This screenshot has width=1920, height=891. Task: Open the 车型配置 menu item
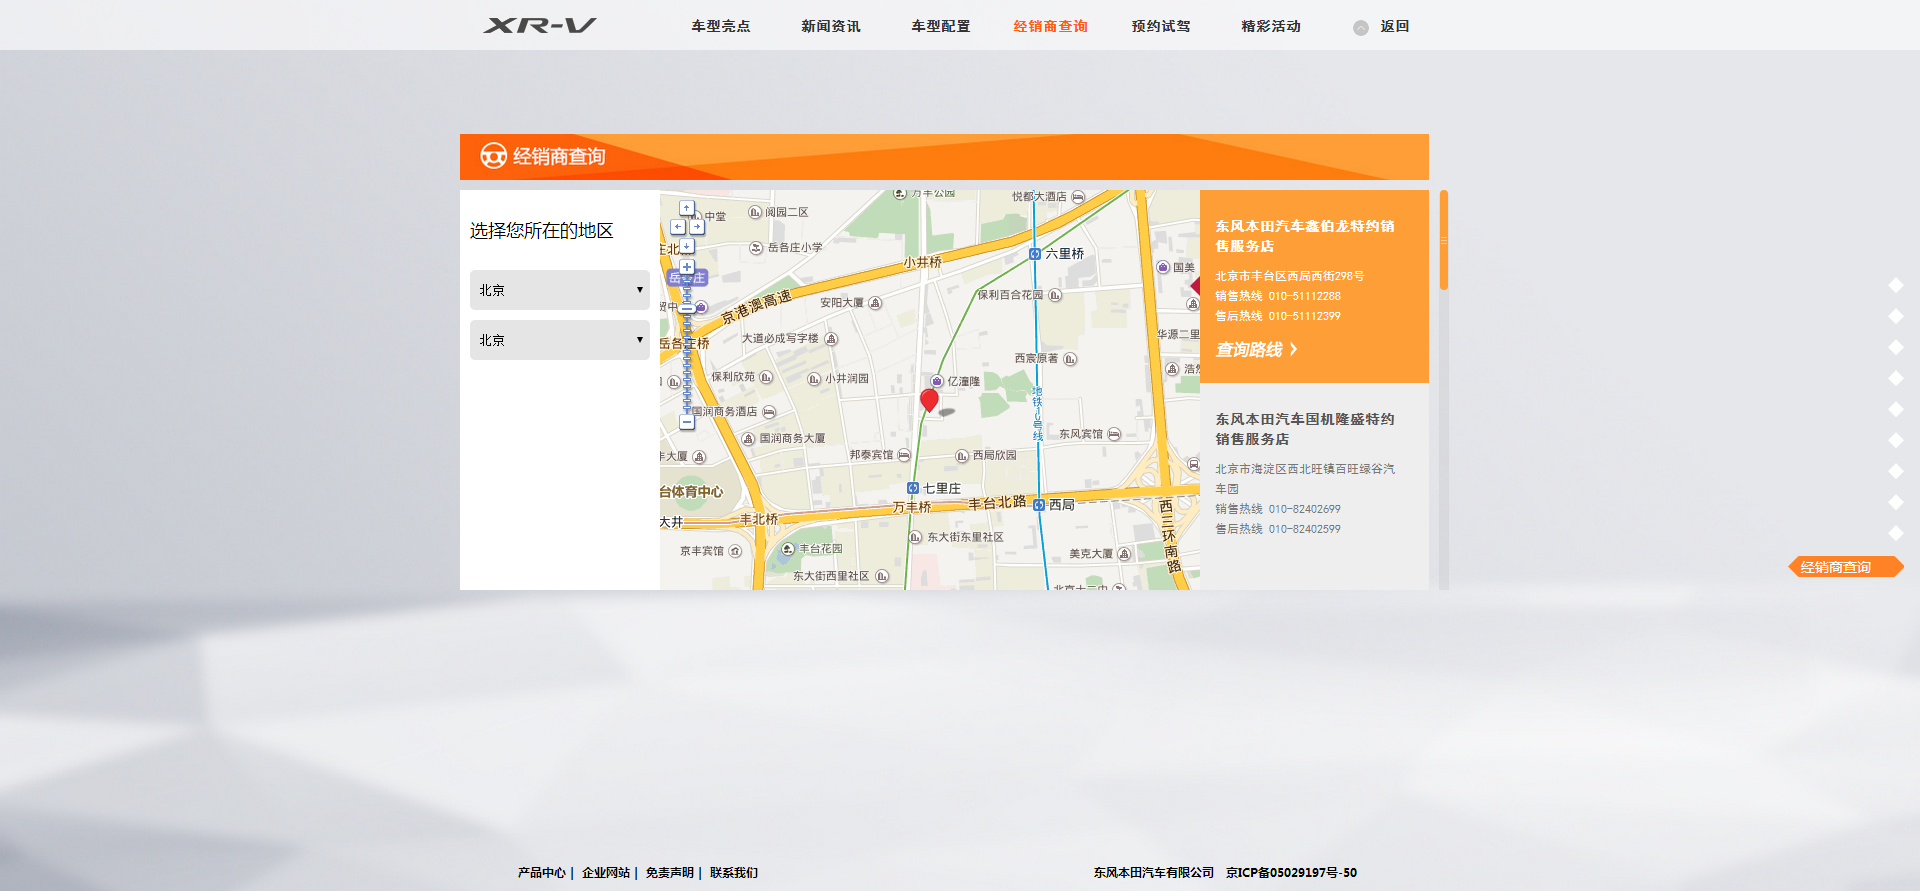click(x=941, y=26)
